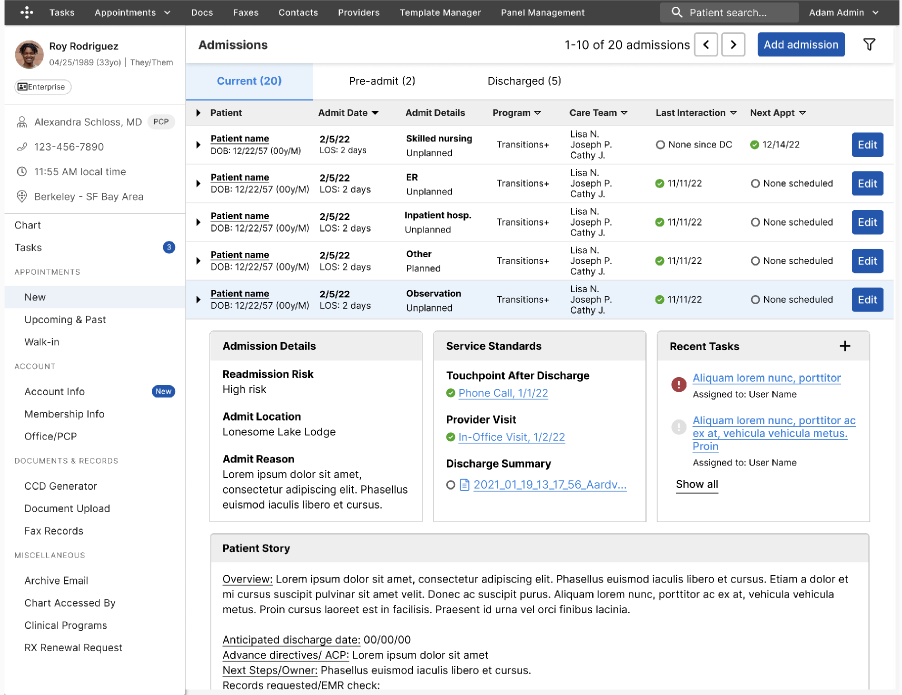
Task: Click the app logo icon in top bar
Action: pyautogui.click(x=26, y=12)
